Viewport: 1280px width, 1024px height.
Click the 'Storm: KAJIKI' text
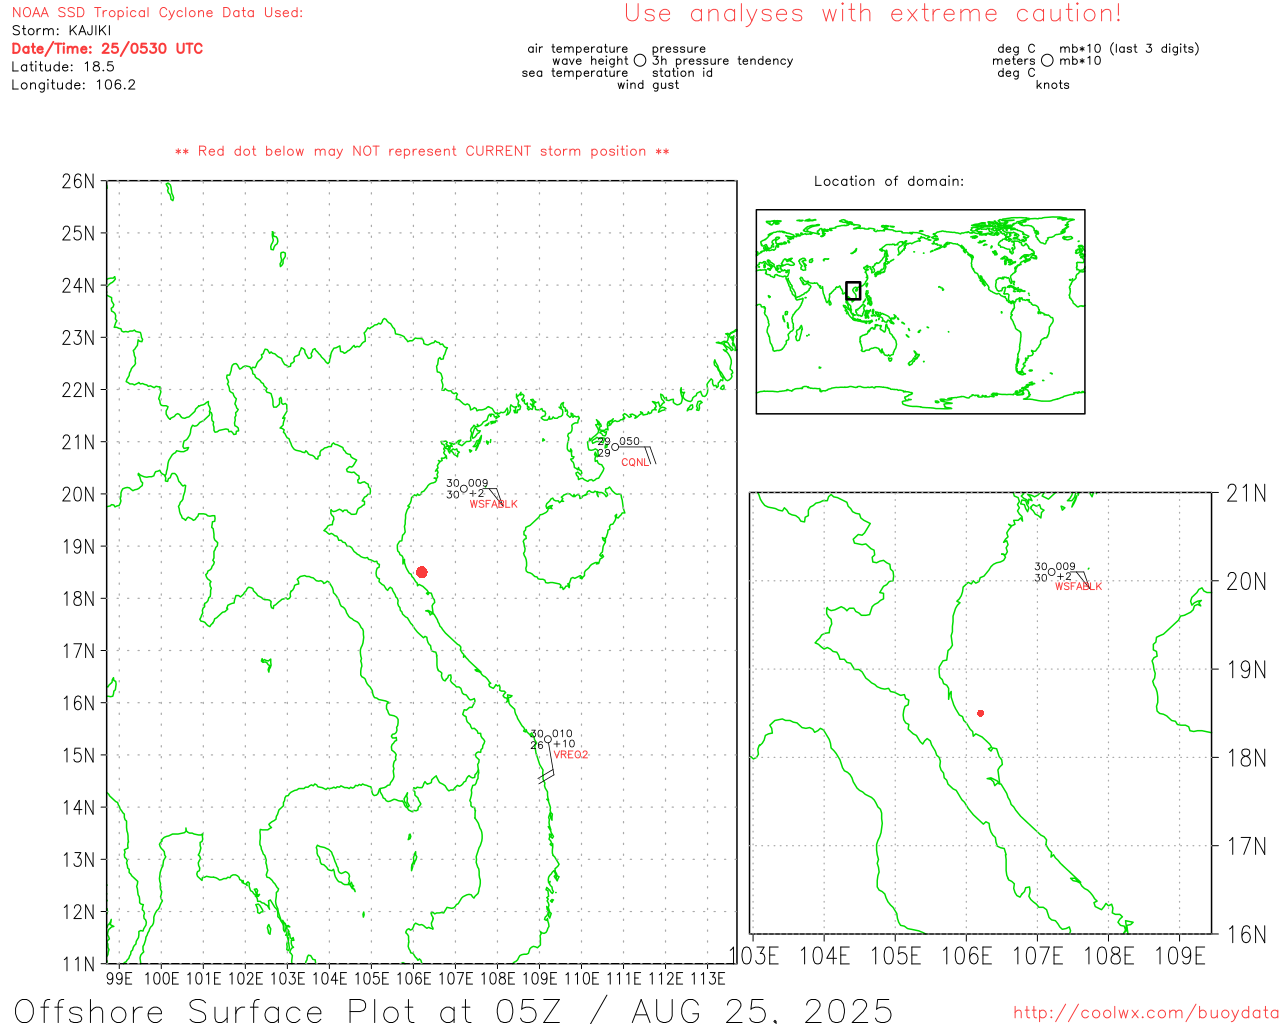[61, 31]
